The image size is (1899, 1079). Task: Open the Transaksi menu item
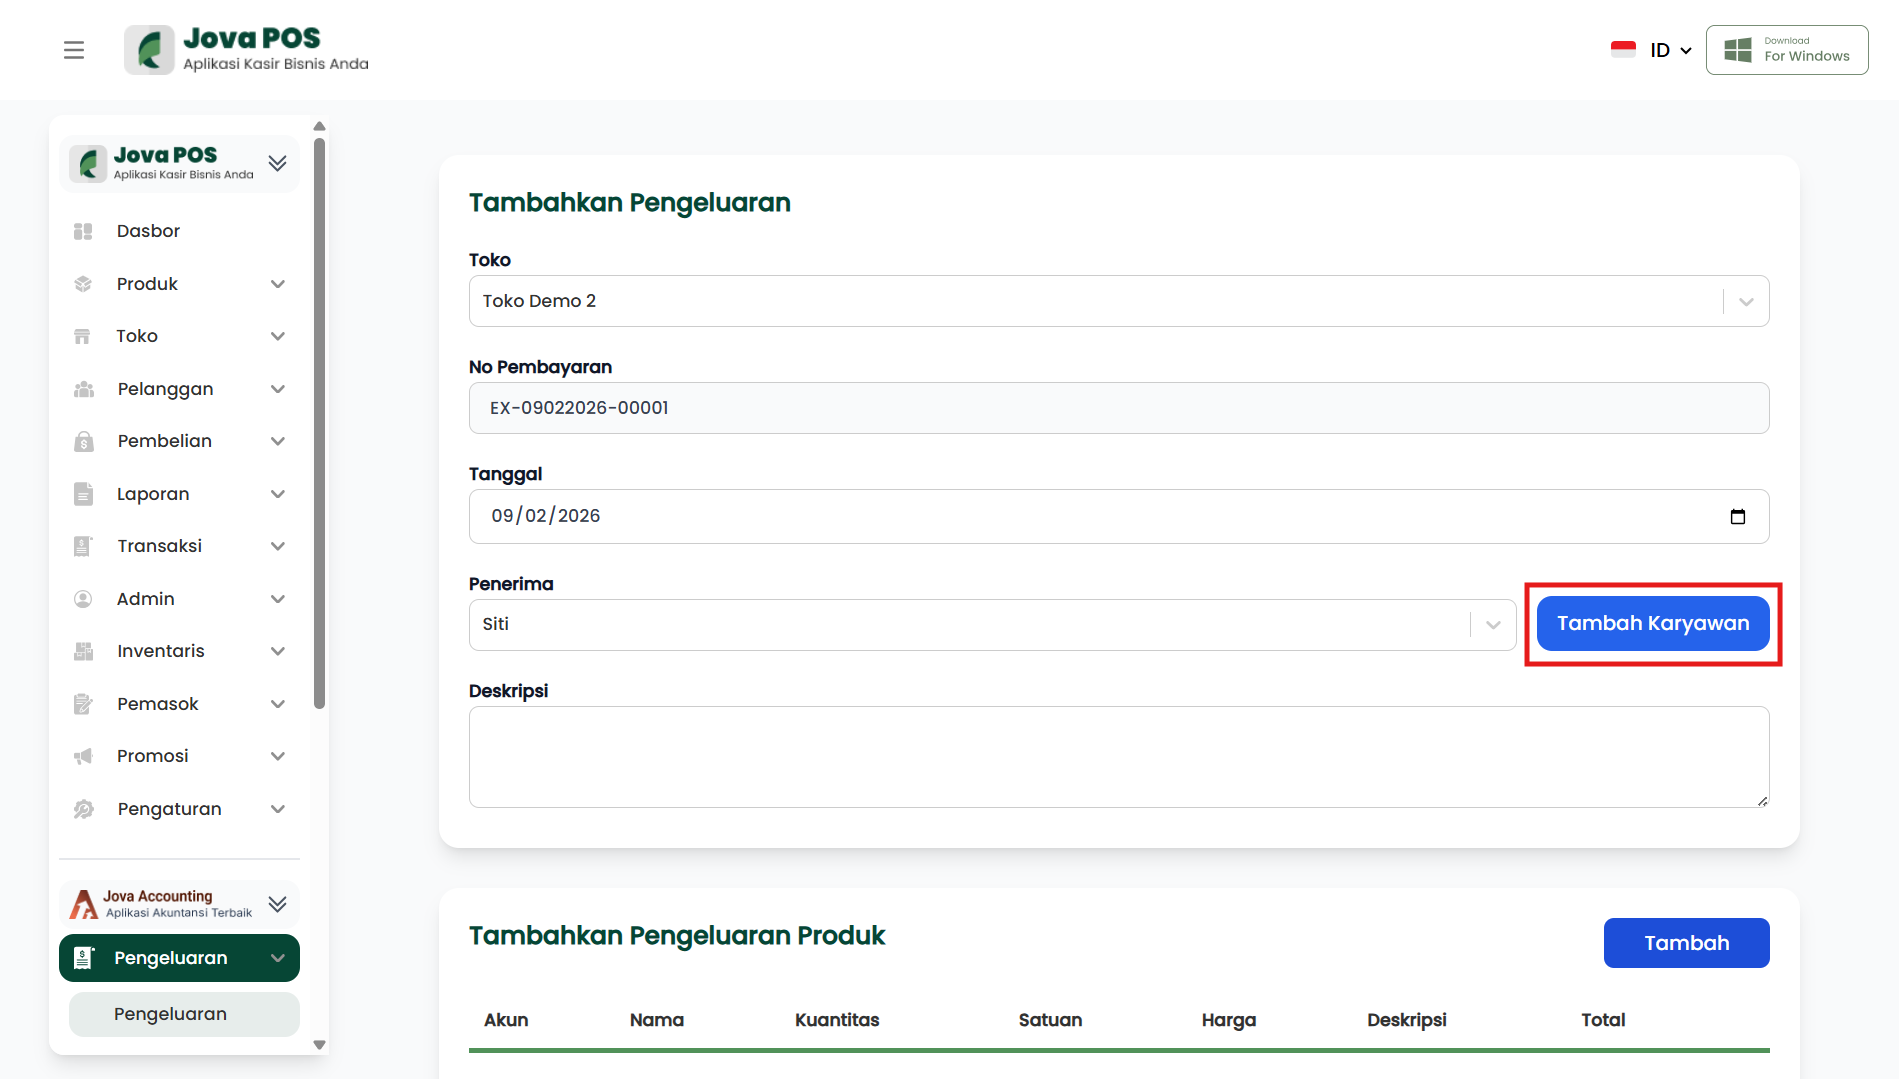160,546
